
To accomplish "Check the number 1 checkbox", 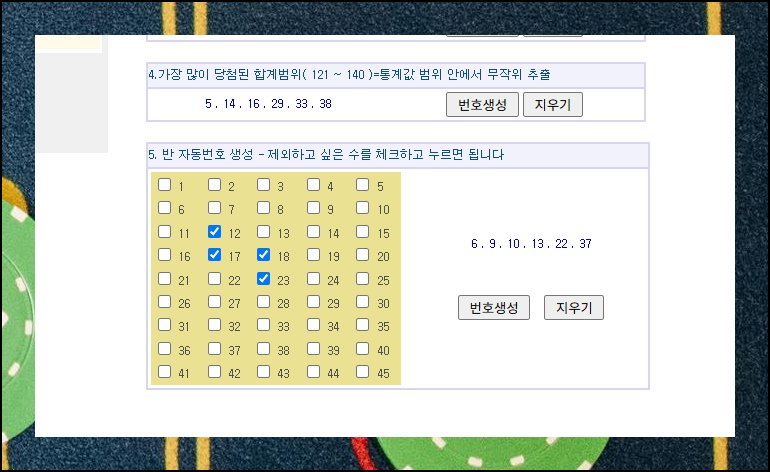I will (x=165, y=185).
